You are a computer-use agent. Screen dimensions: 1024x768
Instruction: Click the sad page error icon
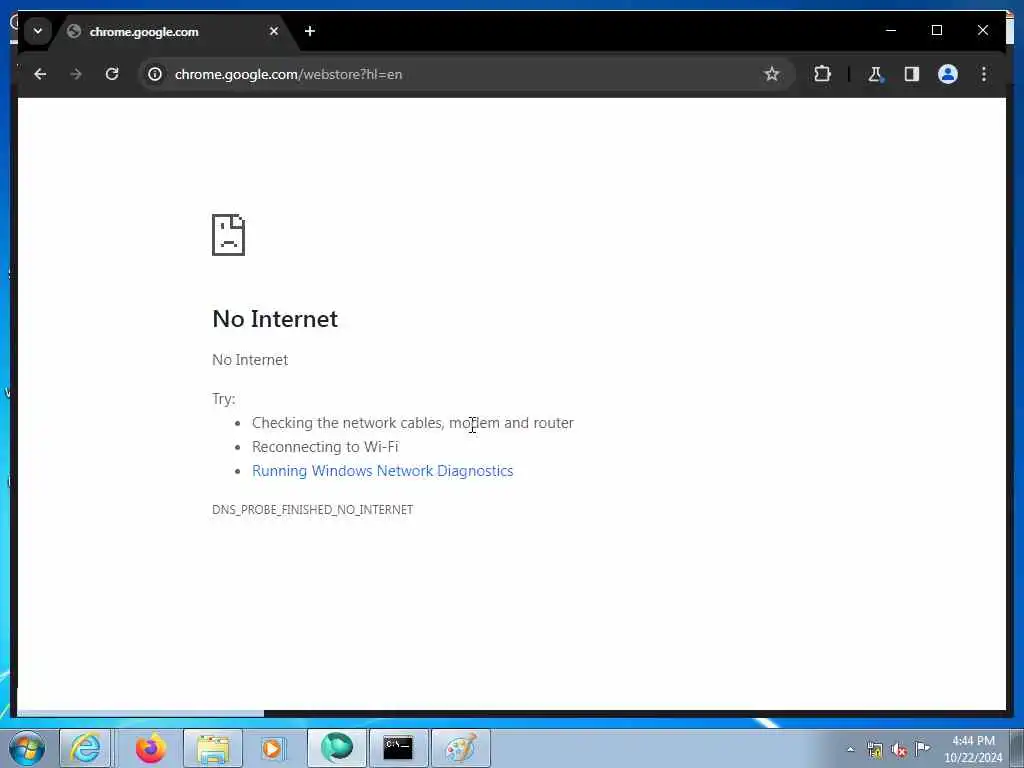pyautogui.click(x=229, y=235)
